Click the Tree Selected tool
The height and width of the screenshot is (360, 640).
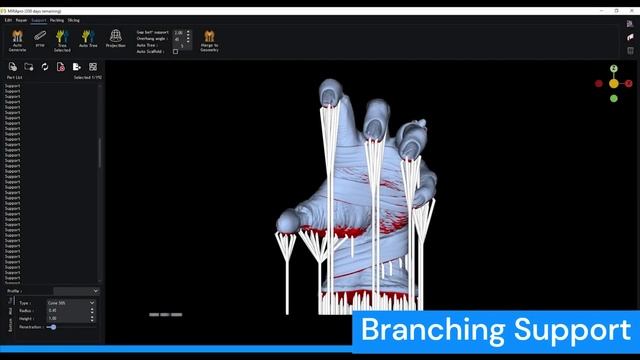point(62,40)
